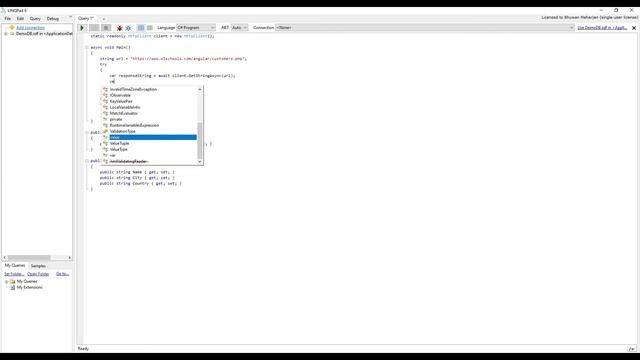Open the File menu
Screen dimensions: 640x360
(x=8, y=19)
